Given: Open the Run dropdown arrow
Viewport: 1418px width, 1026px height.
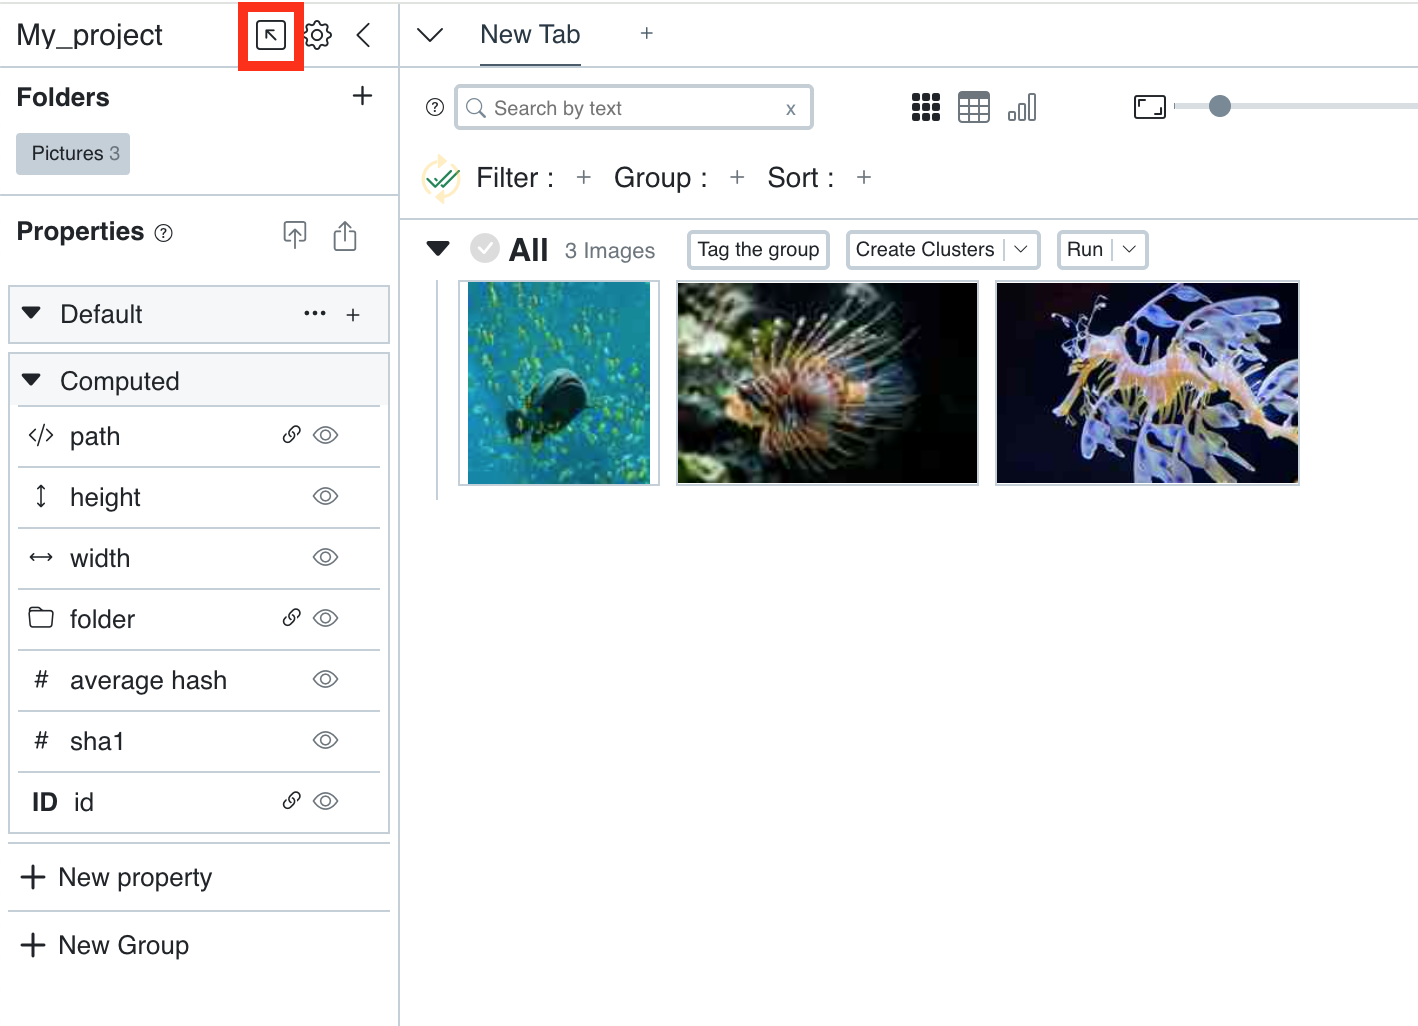Looking at the screenshot, I should 1129,250.
